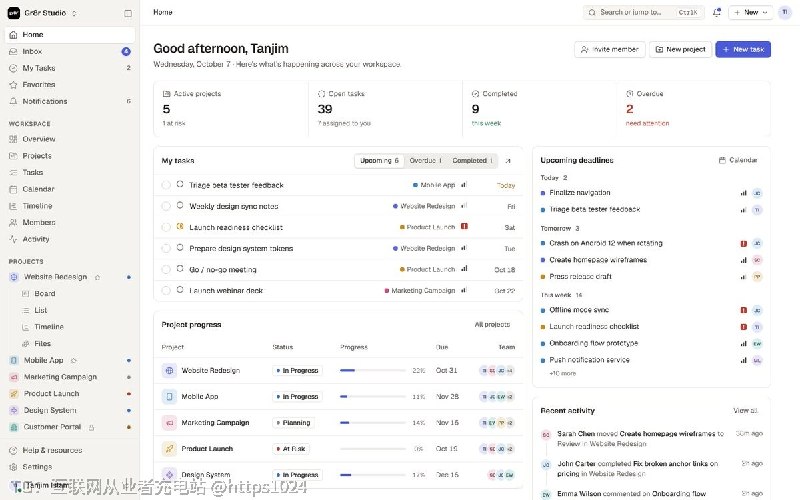Click the Website Redesign progress bar
The width and height of the screenshot is (800, 500).
click(x=373, y=370)
